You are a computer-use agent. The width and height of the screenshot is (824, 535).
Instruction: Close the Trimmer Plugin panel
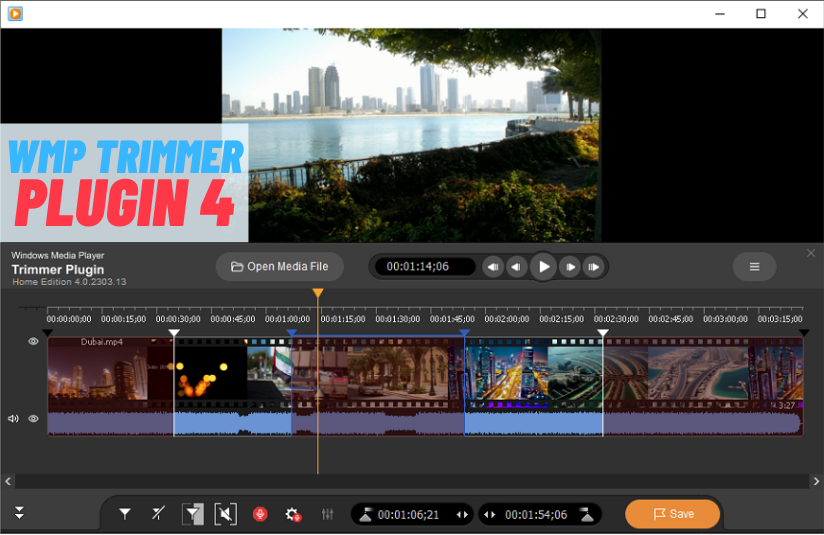811,253
